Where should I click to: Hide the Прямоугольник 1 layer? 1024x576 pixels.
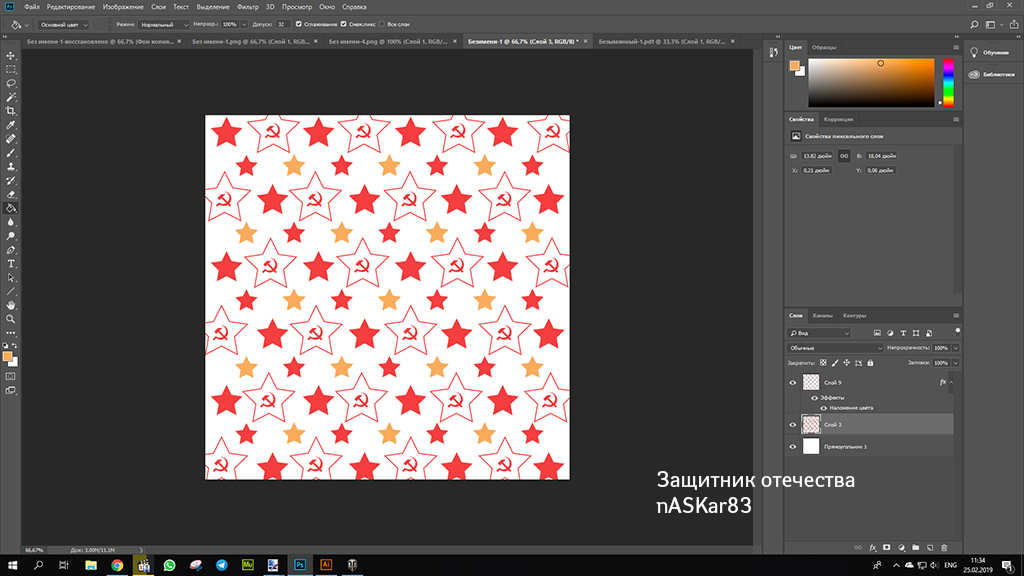[793, 446]
